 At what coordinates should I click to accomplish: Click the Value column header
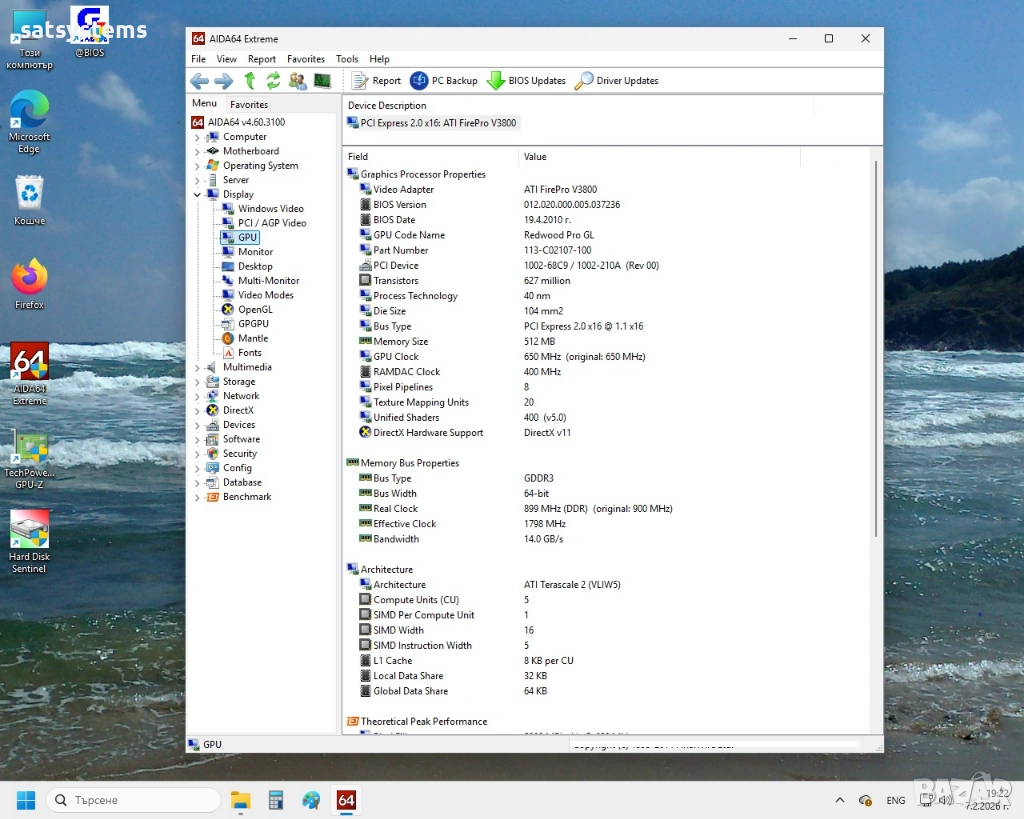(x=536, y=157)
